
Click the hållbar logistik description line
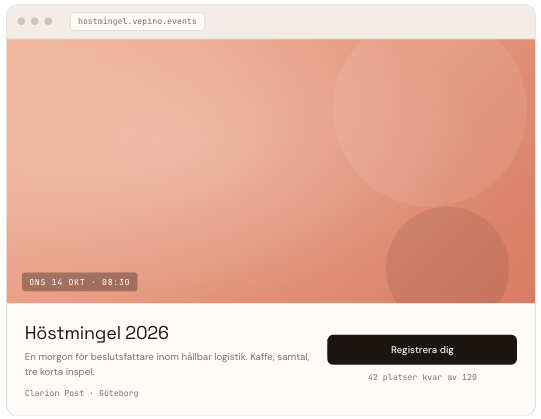(x=167, y=357)
